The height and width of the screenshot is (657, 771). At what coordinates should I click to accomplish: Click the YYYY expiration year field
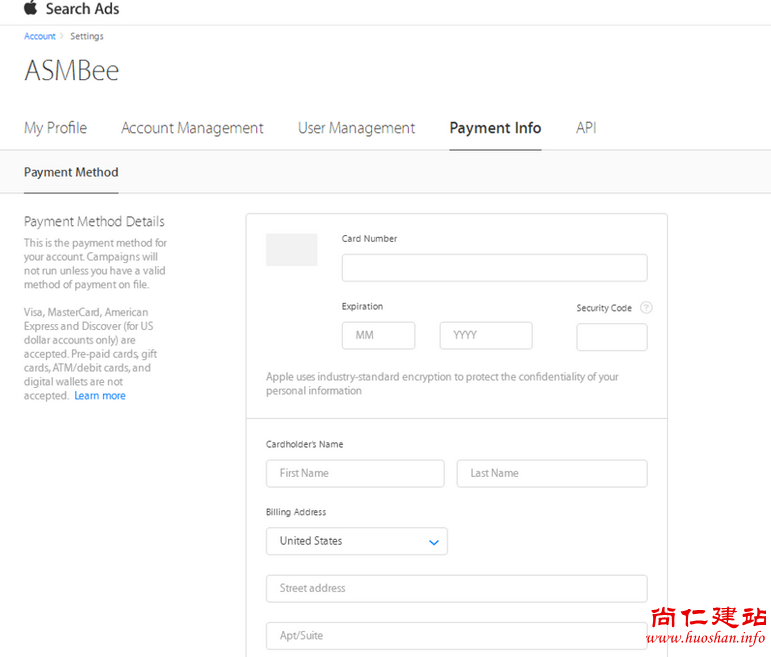486,336
